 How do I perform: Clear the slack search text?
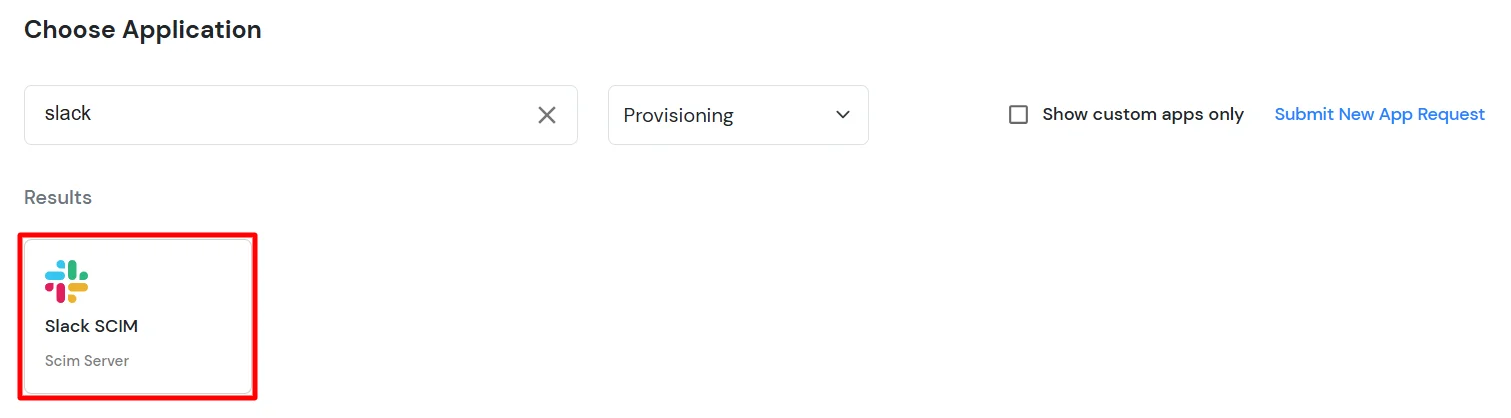click(547, 115)
